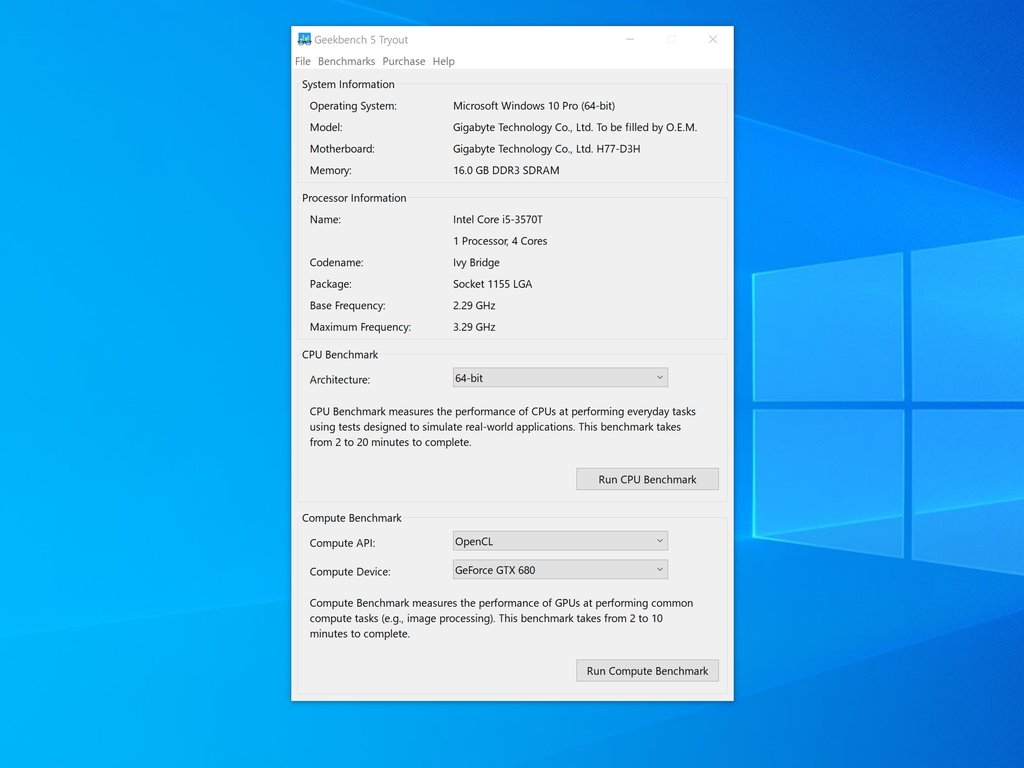Click the Run CPU Benchmark button
Viewport: 1024px width, 768px height.
[x=646, y=478]
